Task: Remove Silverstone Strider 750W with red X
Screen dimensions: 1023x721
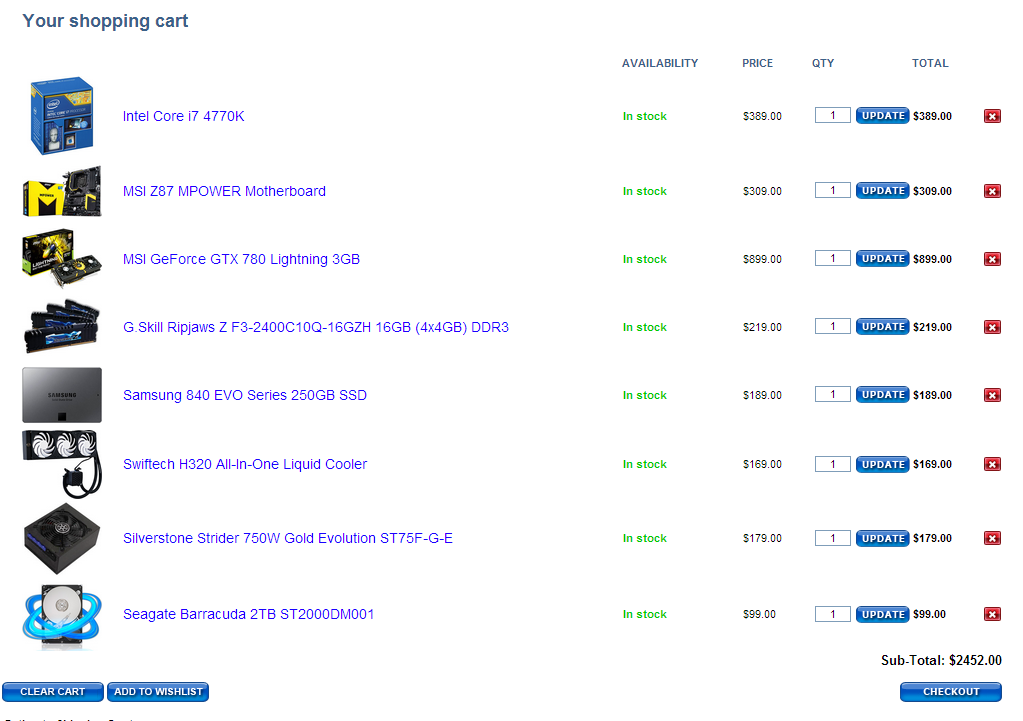Action: tap(992, 538)
